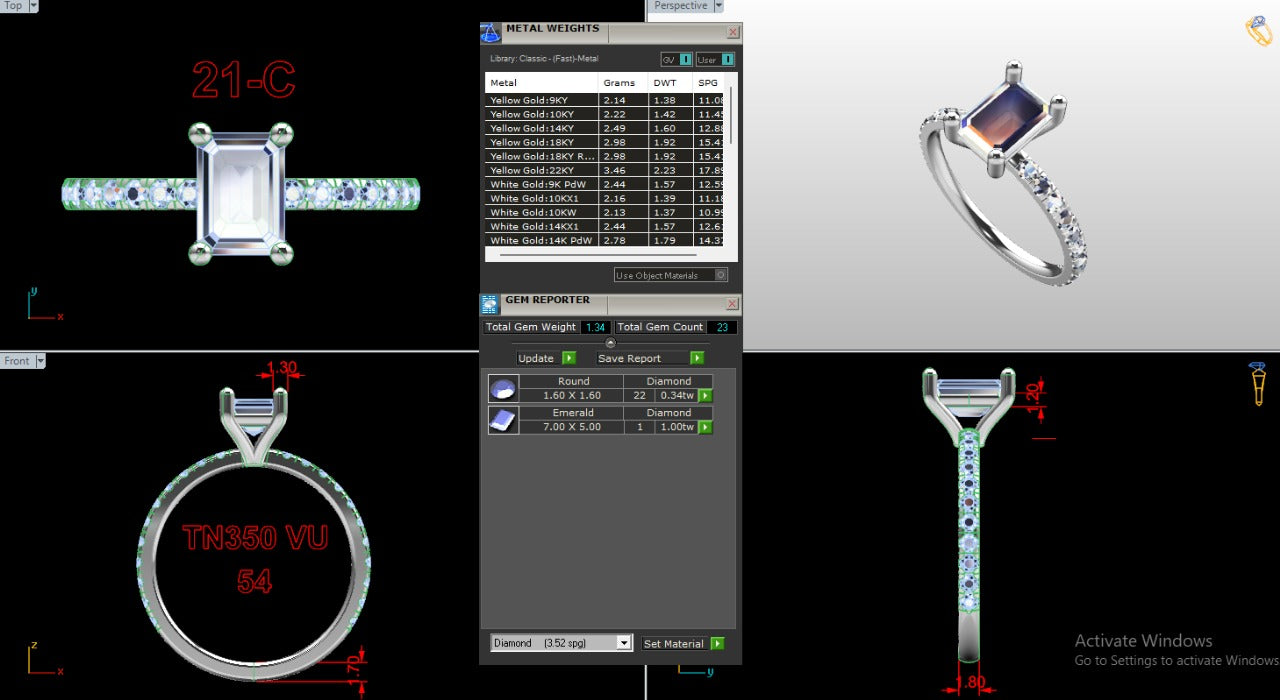Select the Yellow Gold:10KY row

(x=605, y=114)
